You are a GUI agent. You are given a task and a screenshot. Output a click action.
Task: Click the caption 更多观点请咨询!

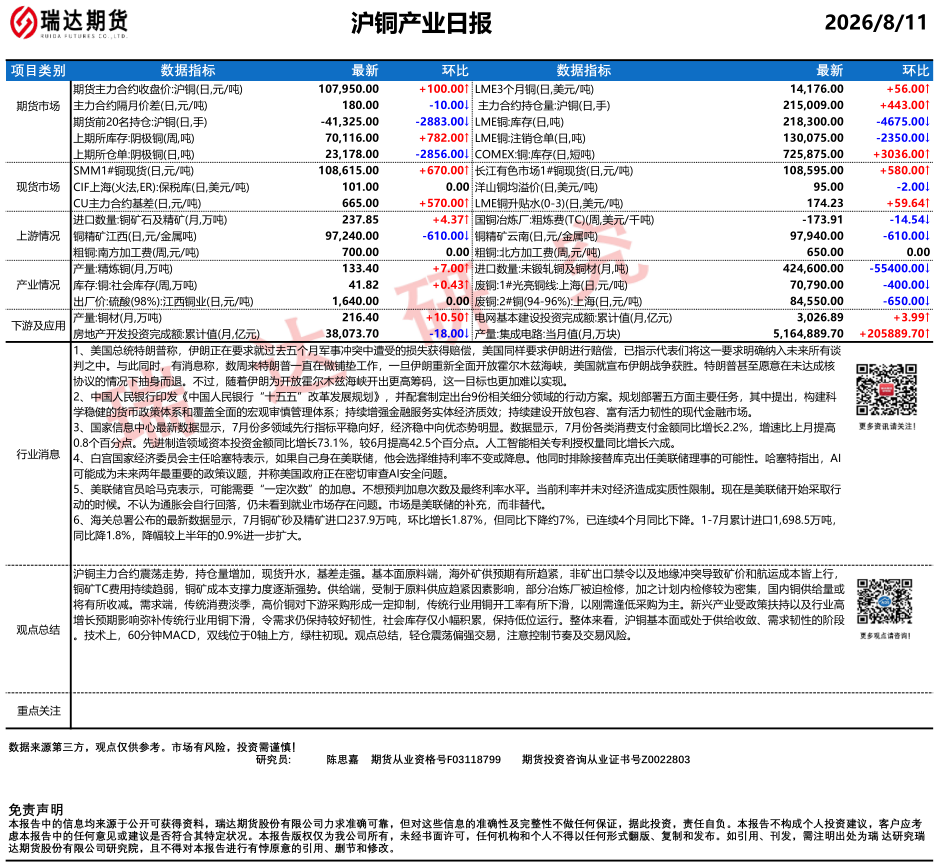click(885, 636)
